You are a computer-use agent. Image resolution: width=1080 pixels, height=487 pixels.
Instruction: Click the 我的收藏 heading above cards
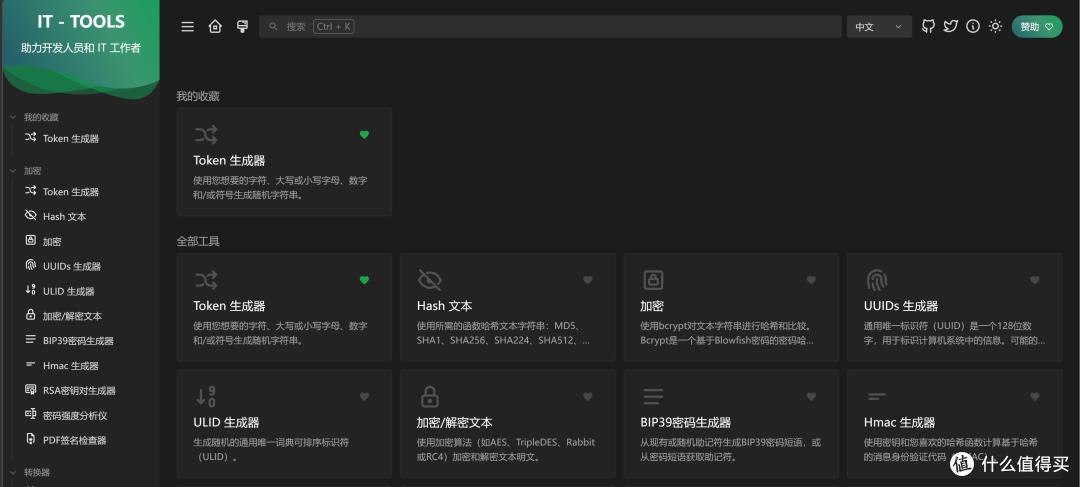pos(198,96)
